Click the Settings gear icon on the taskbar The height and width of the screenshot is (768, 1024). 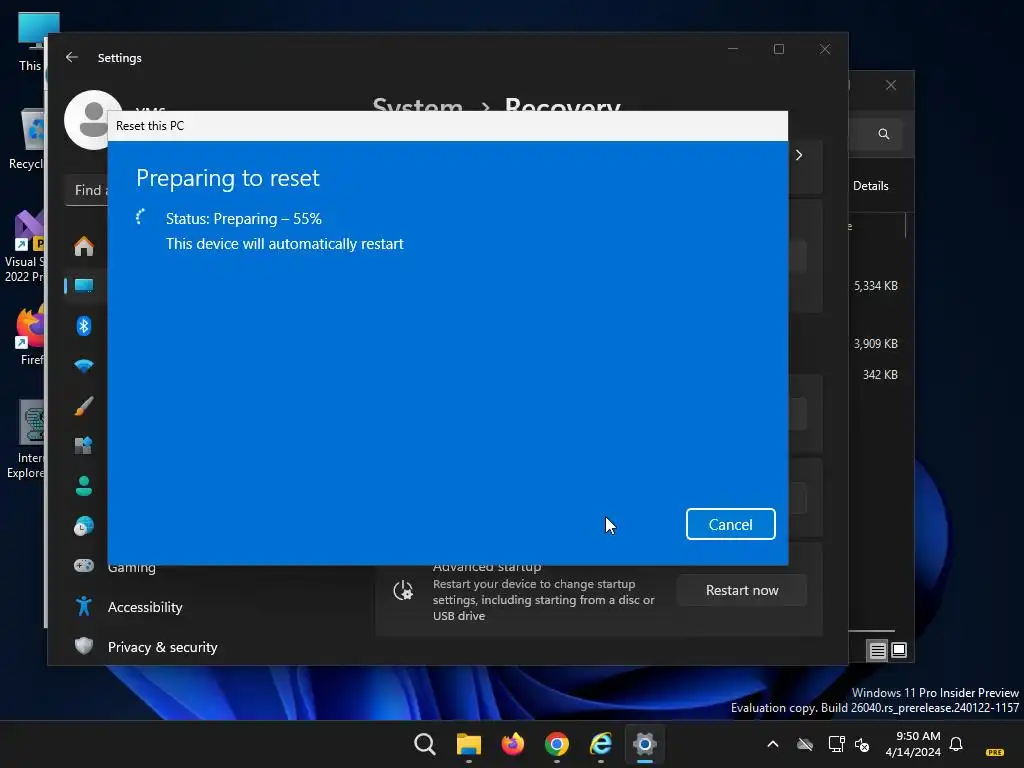click(645, 744)
